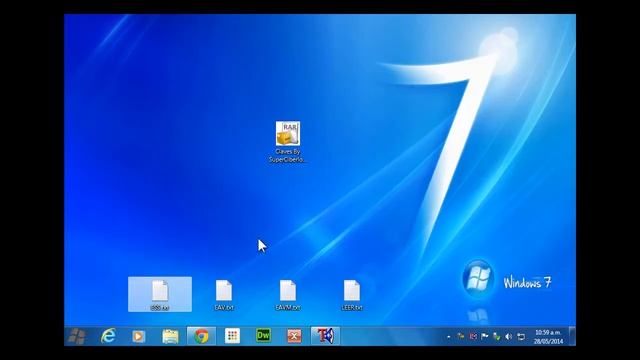Open the colored dots grid app in taskbar

[x=232, y=336]
